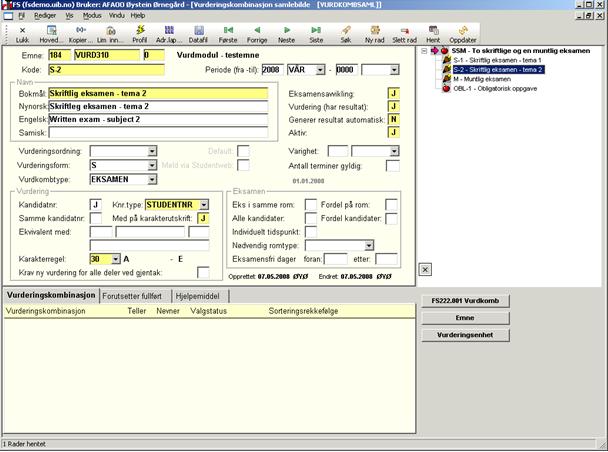The height and width of the screenshot is (452, 608).
Task: Click the Slett rad toolbar icon
Action: coord(404,33)
